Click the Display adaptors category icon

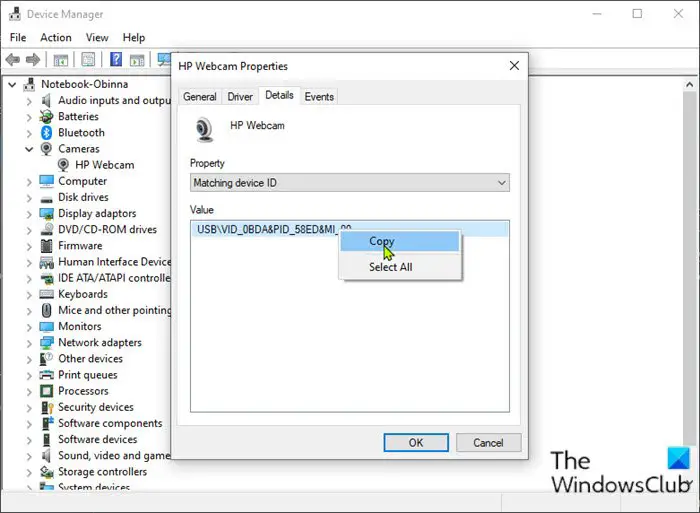click(x=46, y=213)
